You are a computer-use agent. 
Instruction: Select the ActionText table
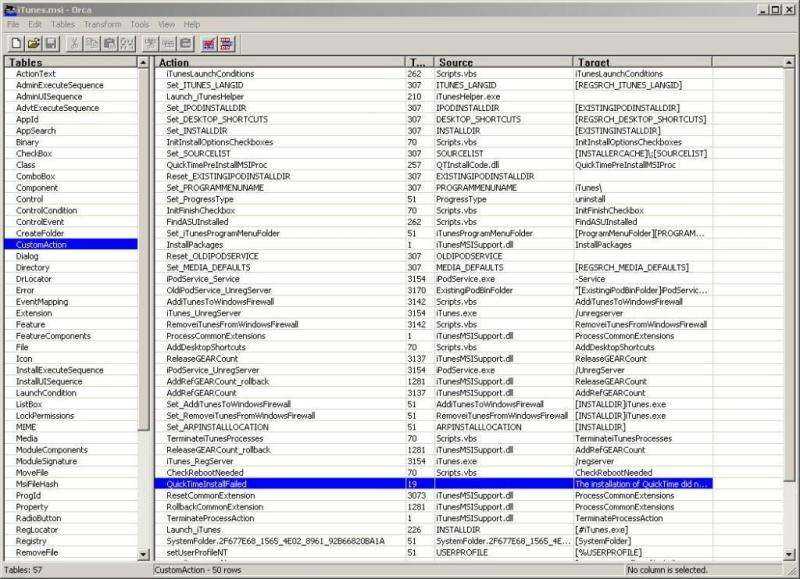[x=36, y=74]
